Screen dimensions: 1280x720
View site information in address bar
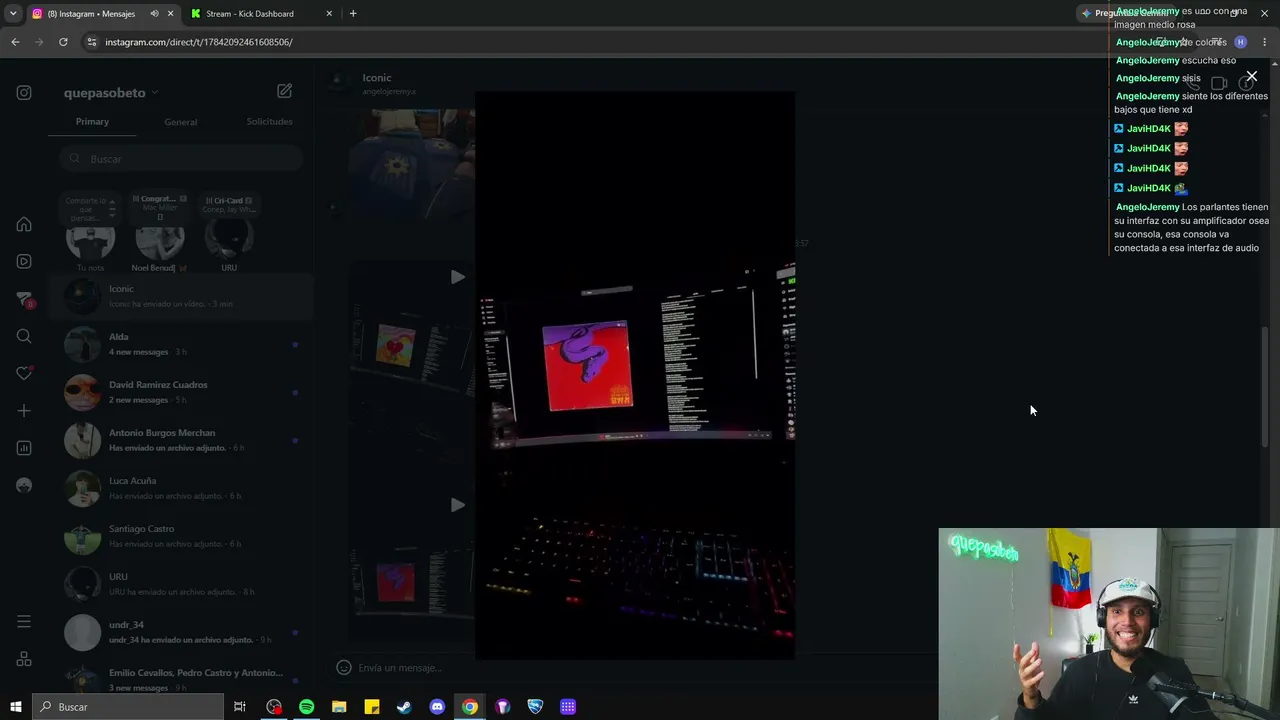pos(92,42)
